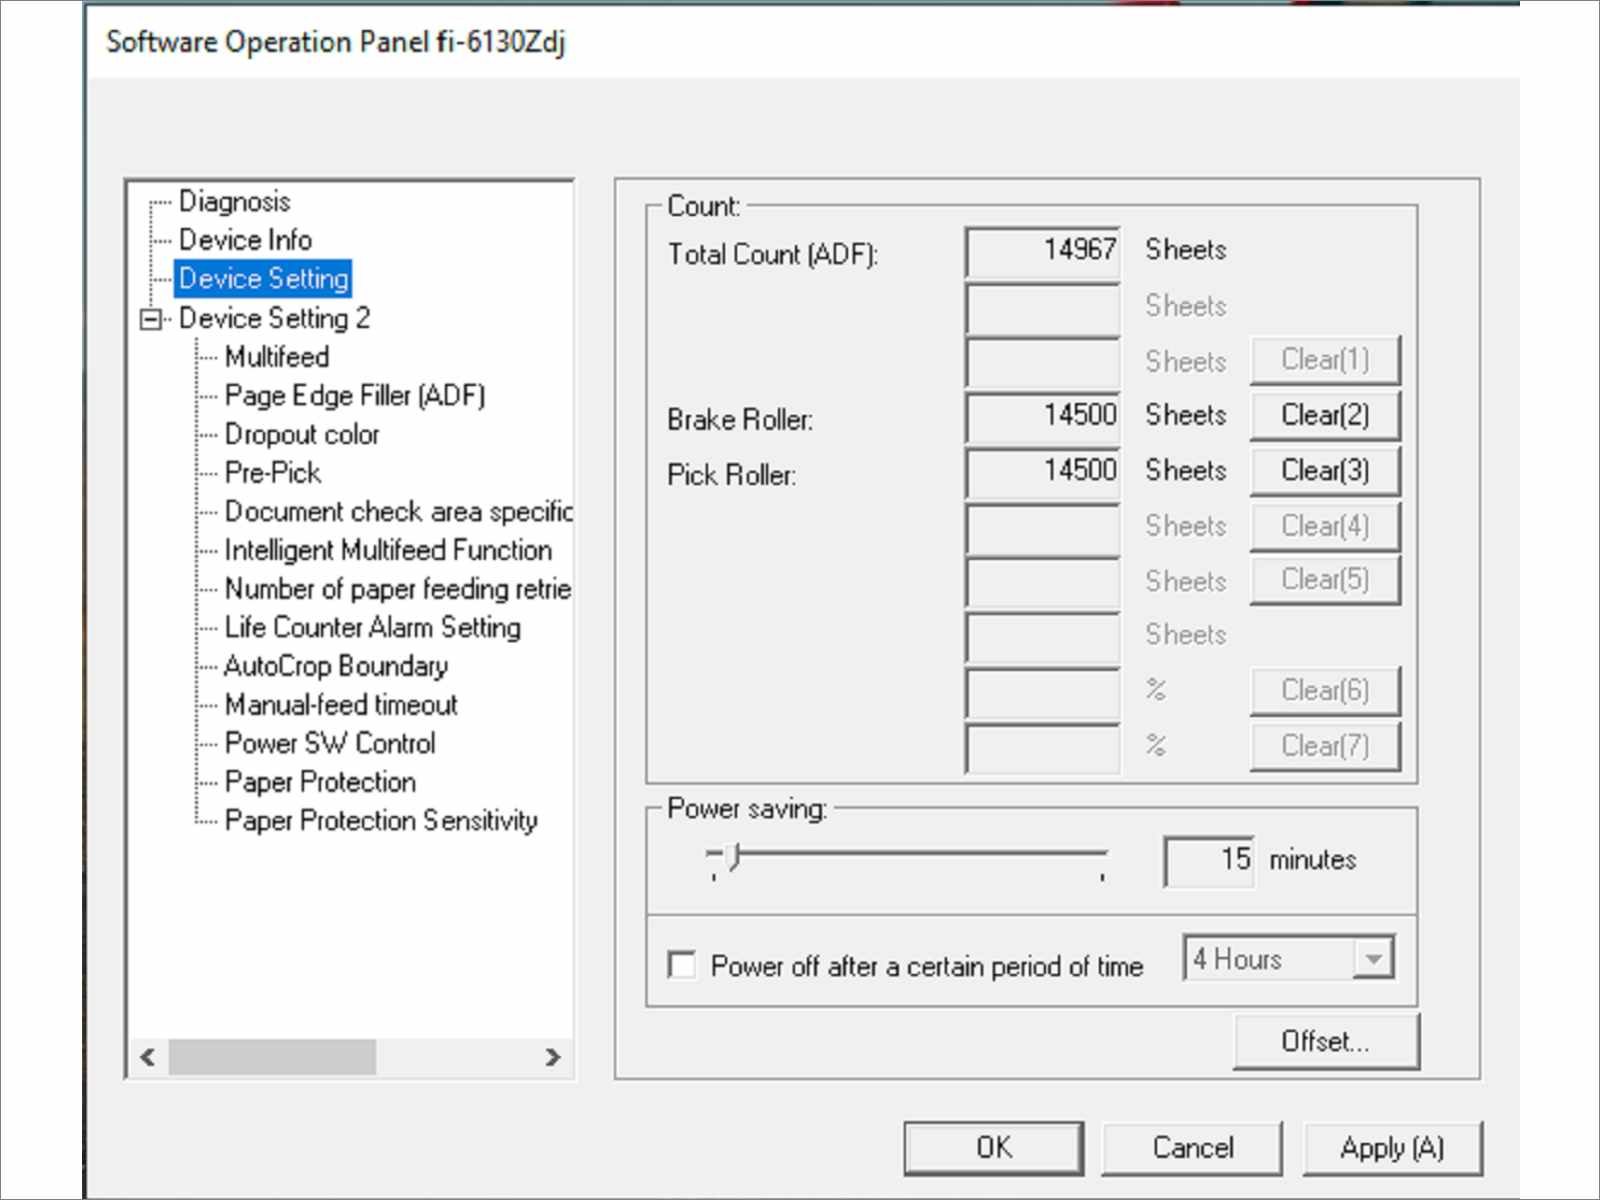
Task: Open the Power SW Control item
Action: click(x=330, y=743)
